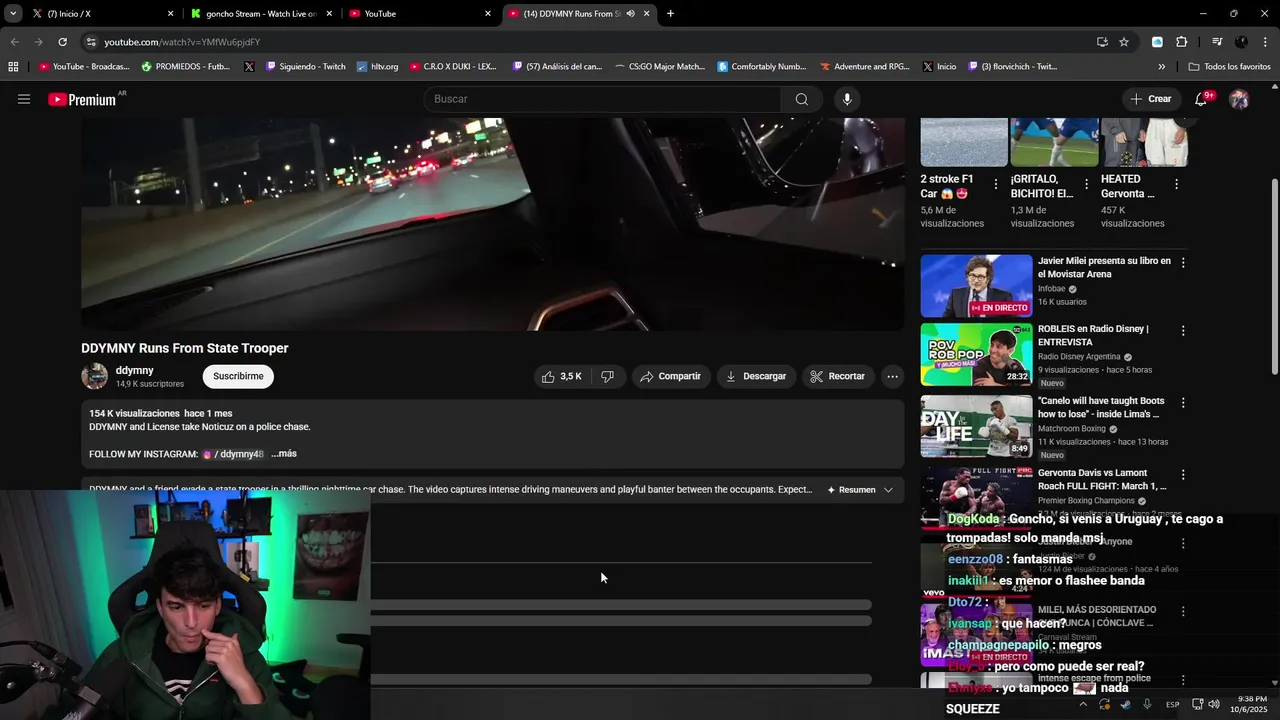The image size is (1280, 720).
Task: Open the account avatar menu
Action: point(1239,99)
